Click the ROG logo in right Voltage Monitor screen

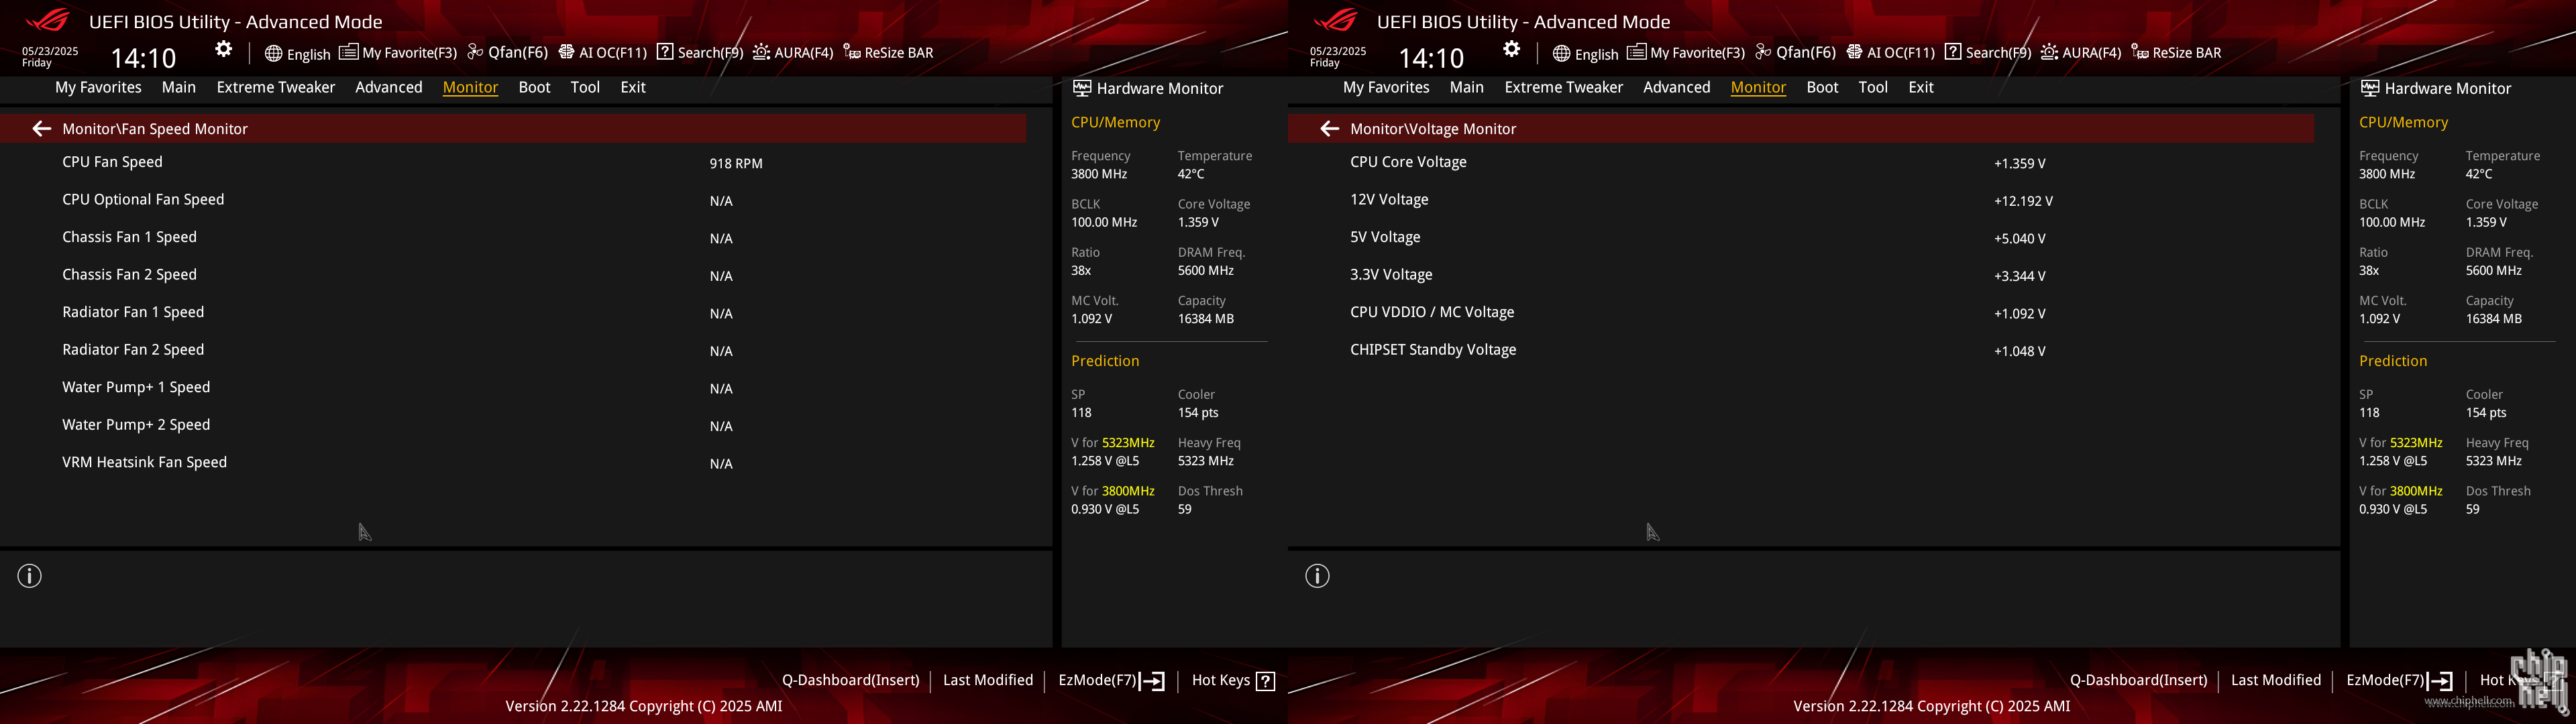(x=1336, y=20)
